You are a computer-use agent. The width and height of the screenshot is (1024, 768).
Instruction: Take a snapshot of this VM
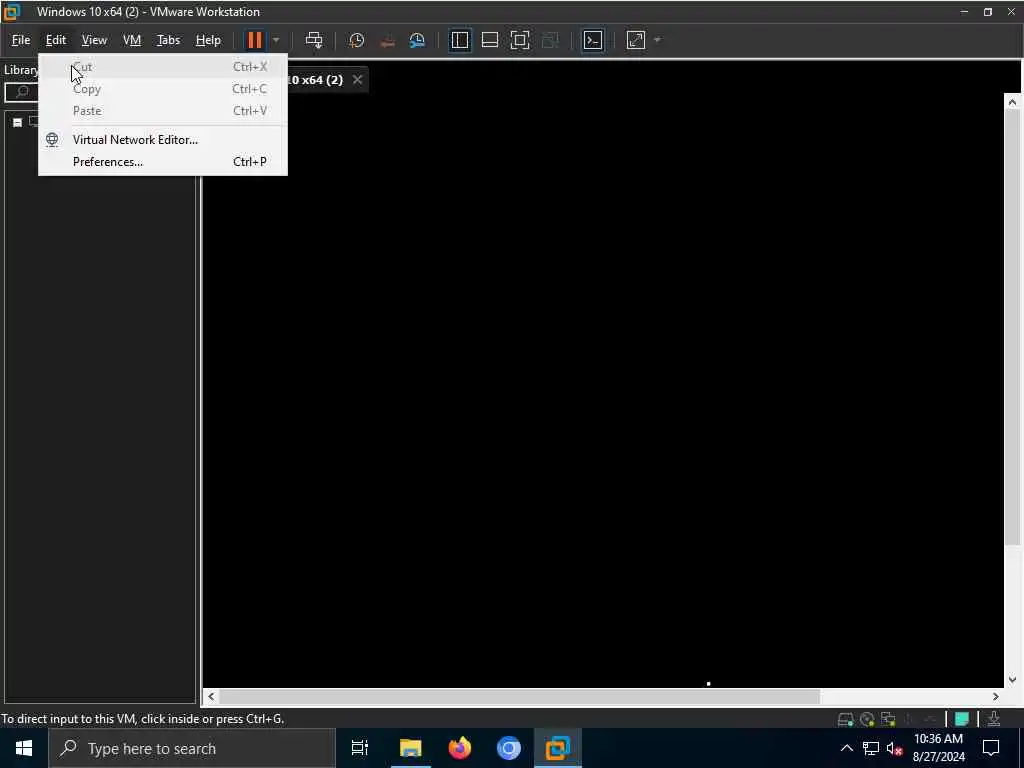click(x=357, y=40)
